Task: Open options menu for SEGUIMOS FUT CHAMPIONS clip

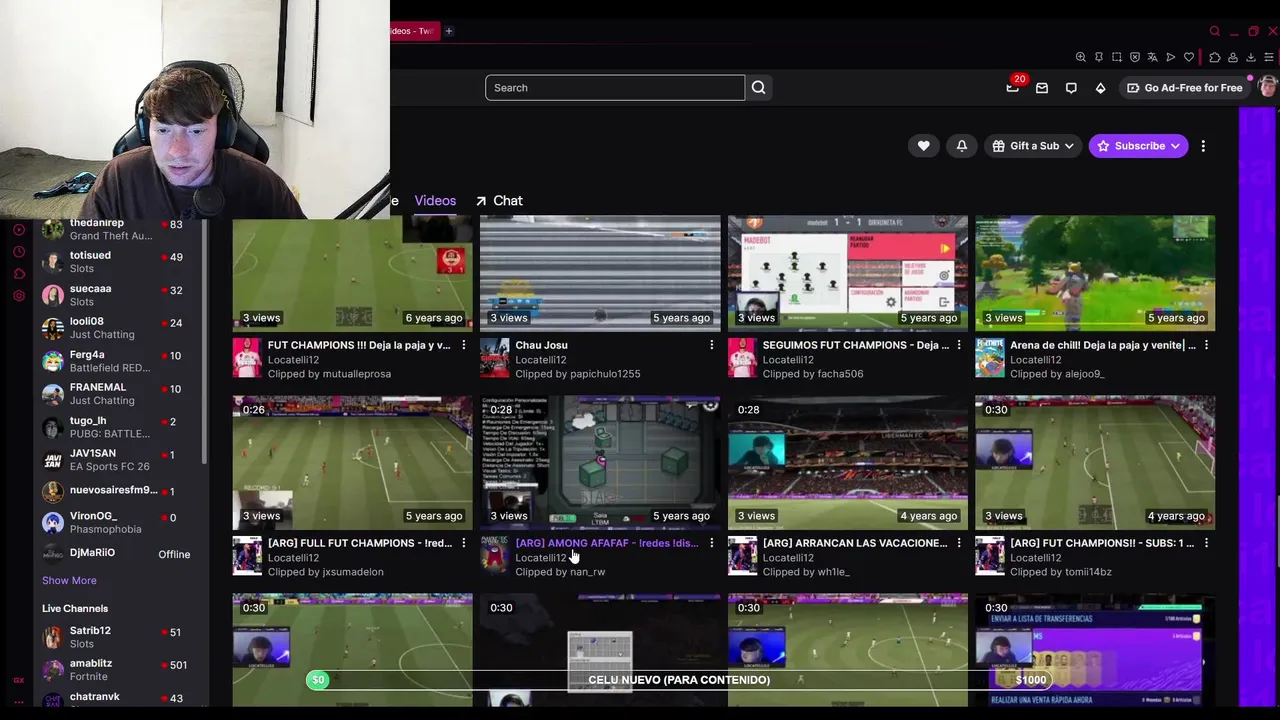Action: pyautogui.click(x=959, y=345)
